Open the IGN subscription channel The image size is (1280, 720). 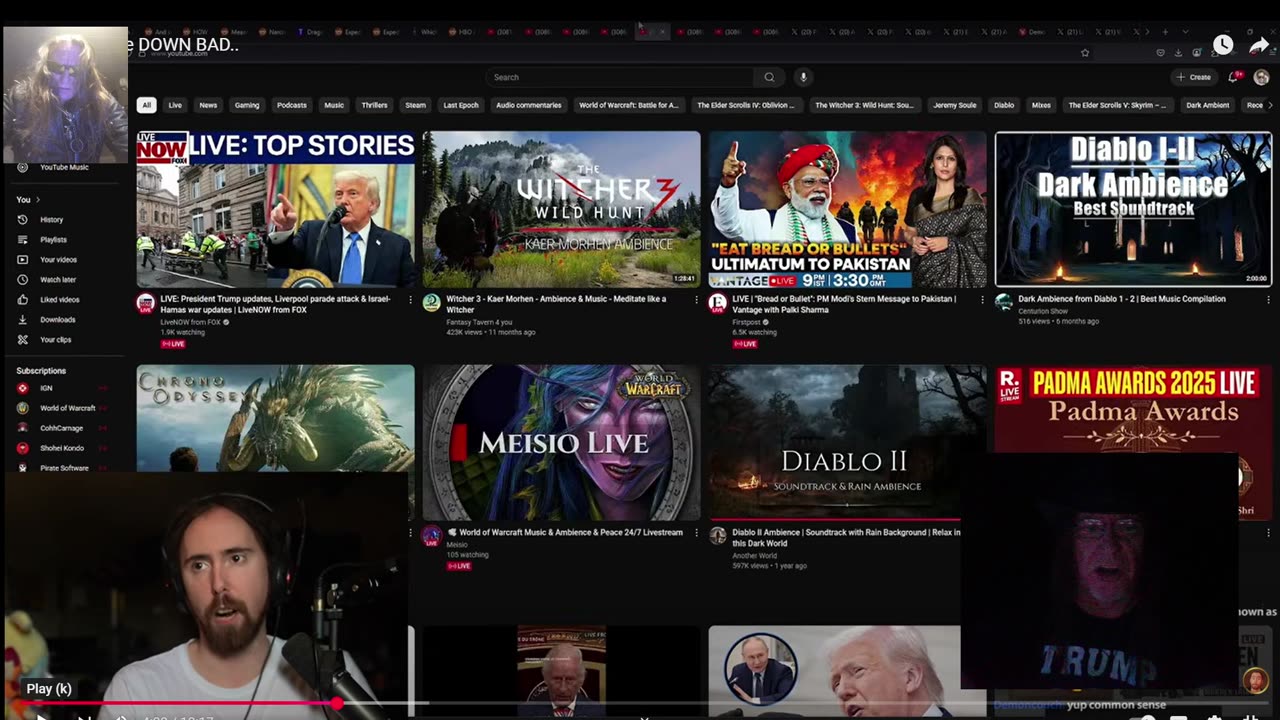[46, 388]
